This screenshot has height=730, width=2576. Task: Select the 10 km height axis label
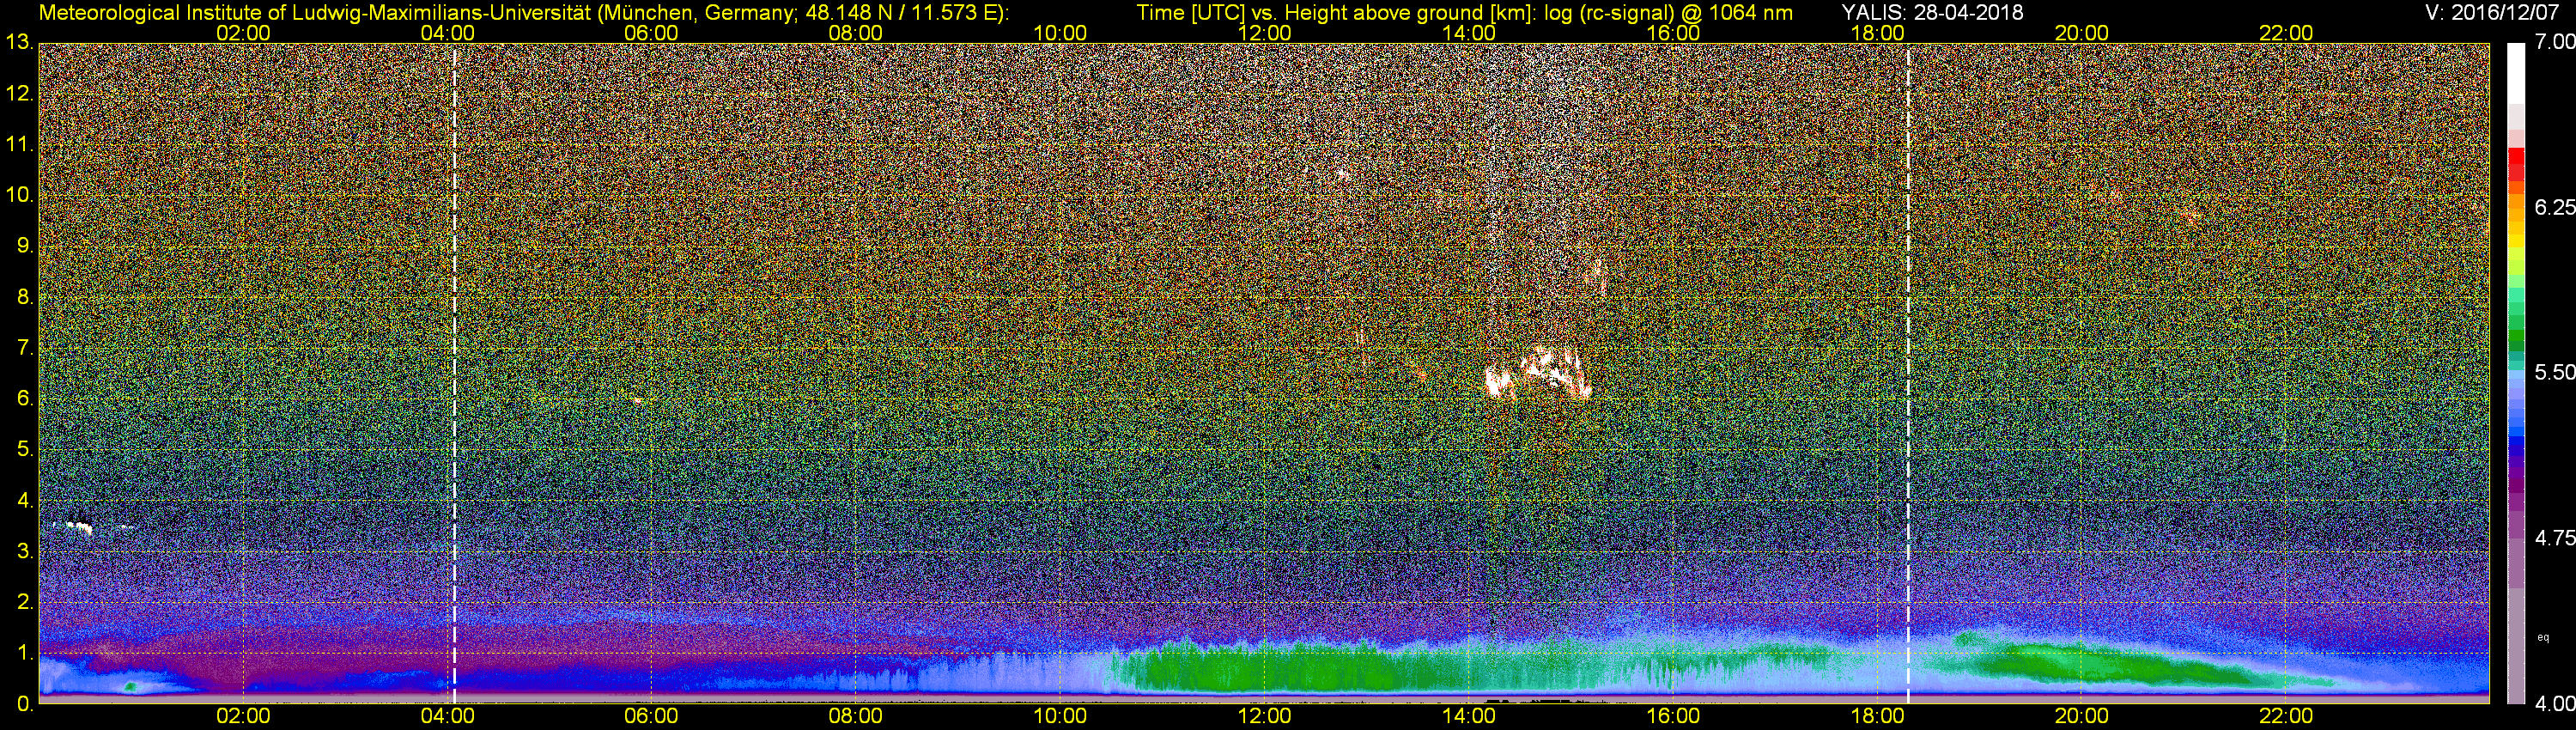[x=19, y=195]
